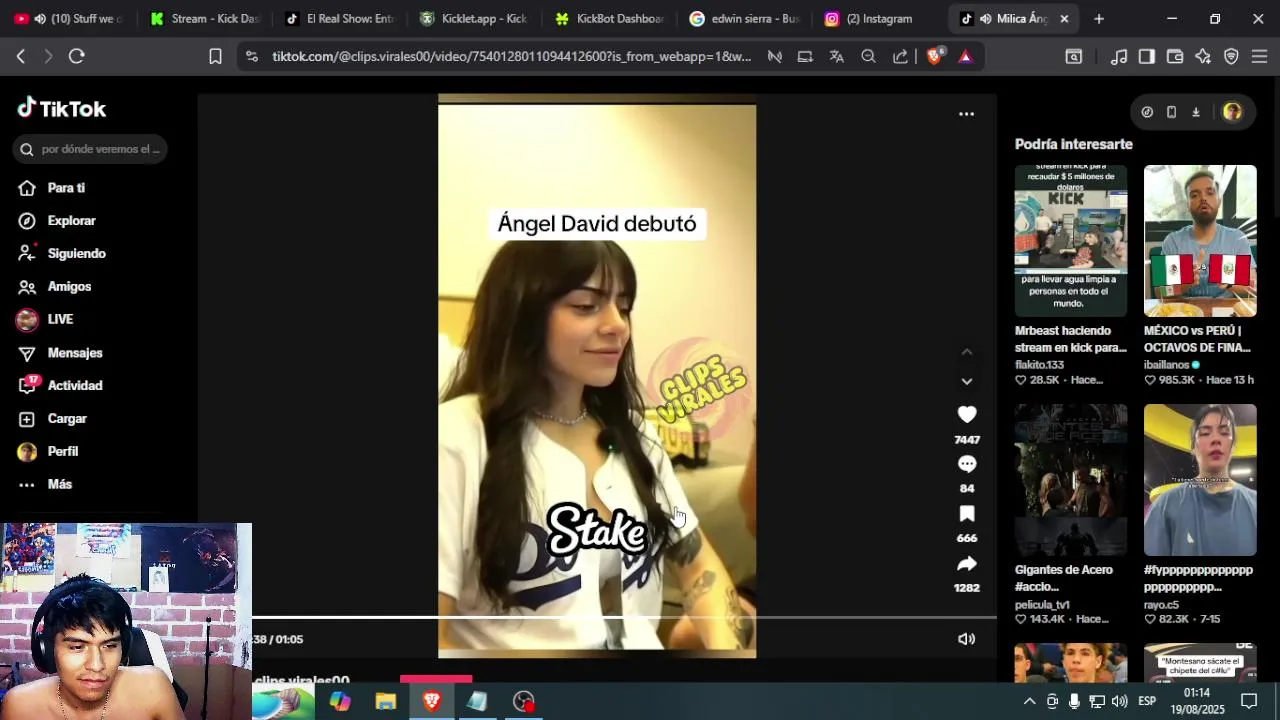Screen dimensions: 1280x720
Task: Click the TikTok search field
Action: point(90,149)
